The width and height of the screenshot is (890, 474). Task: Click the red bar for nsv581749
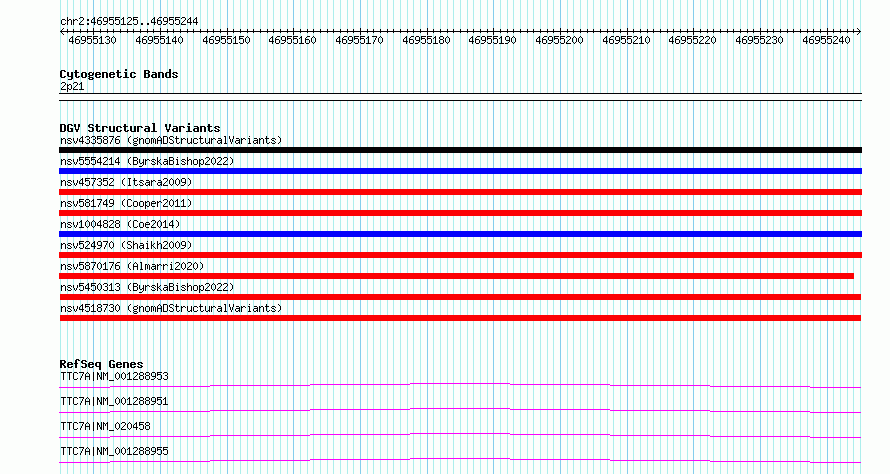[x=460, y=213]
